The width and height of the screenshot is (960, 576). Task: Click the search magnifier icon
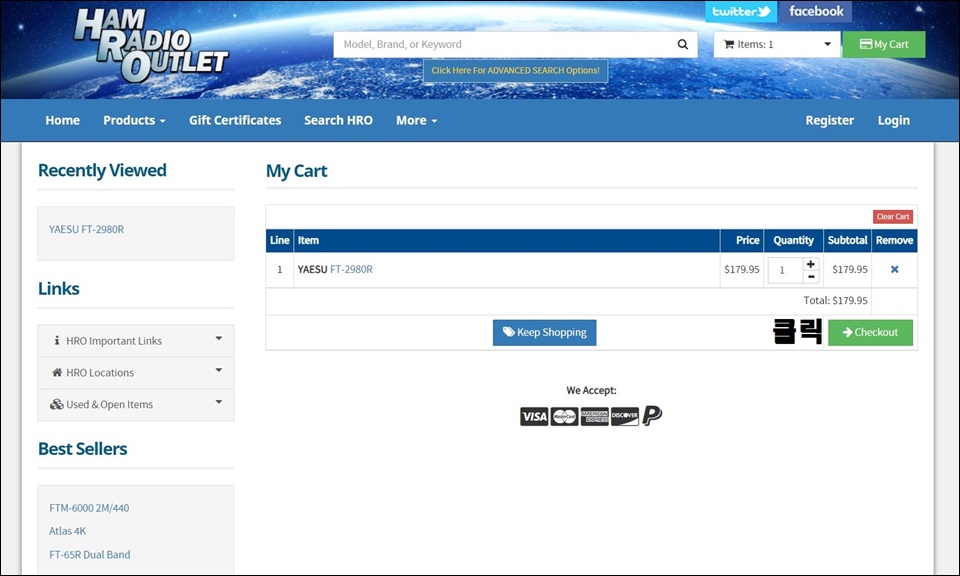pos(683,44)
